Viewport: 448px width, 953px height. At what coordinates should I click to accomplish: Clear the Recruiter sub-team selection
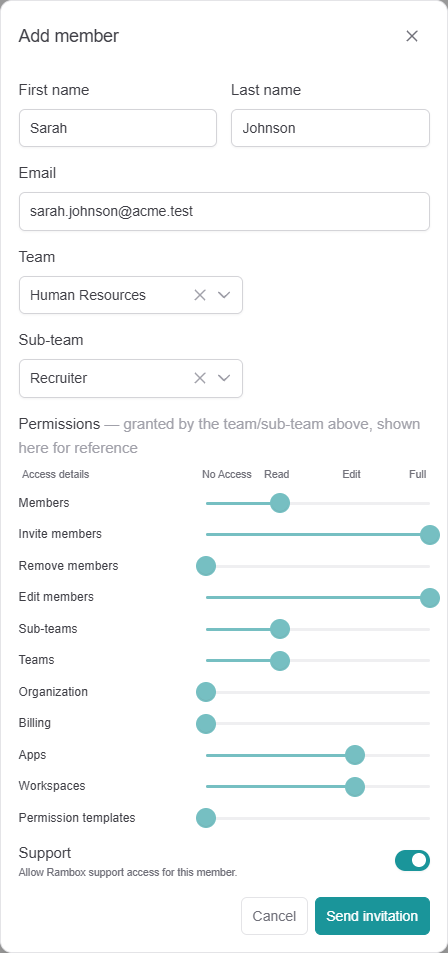tap(200, 378)
